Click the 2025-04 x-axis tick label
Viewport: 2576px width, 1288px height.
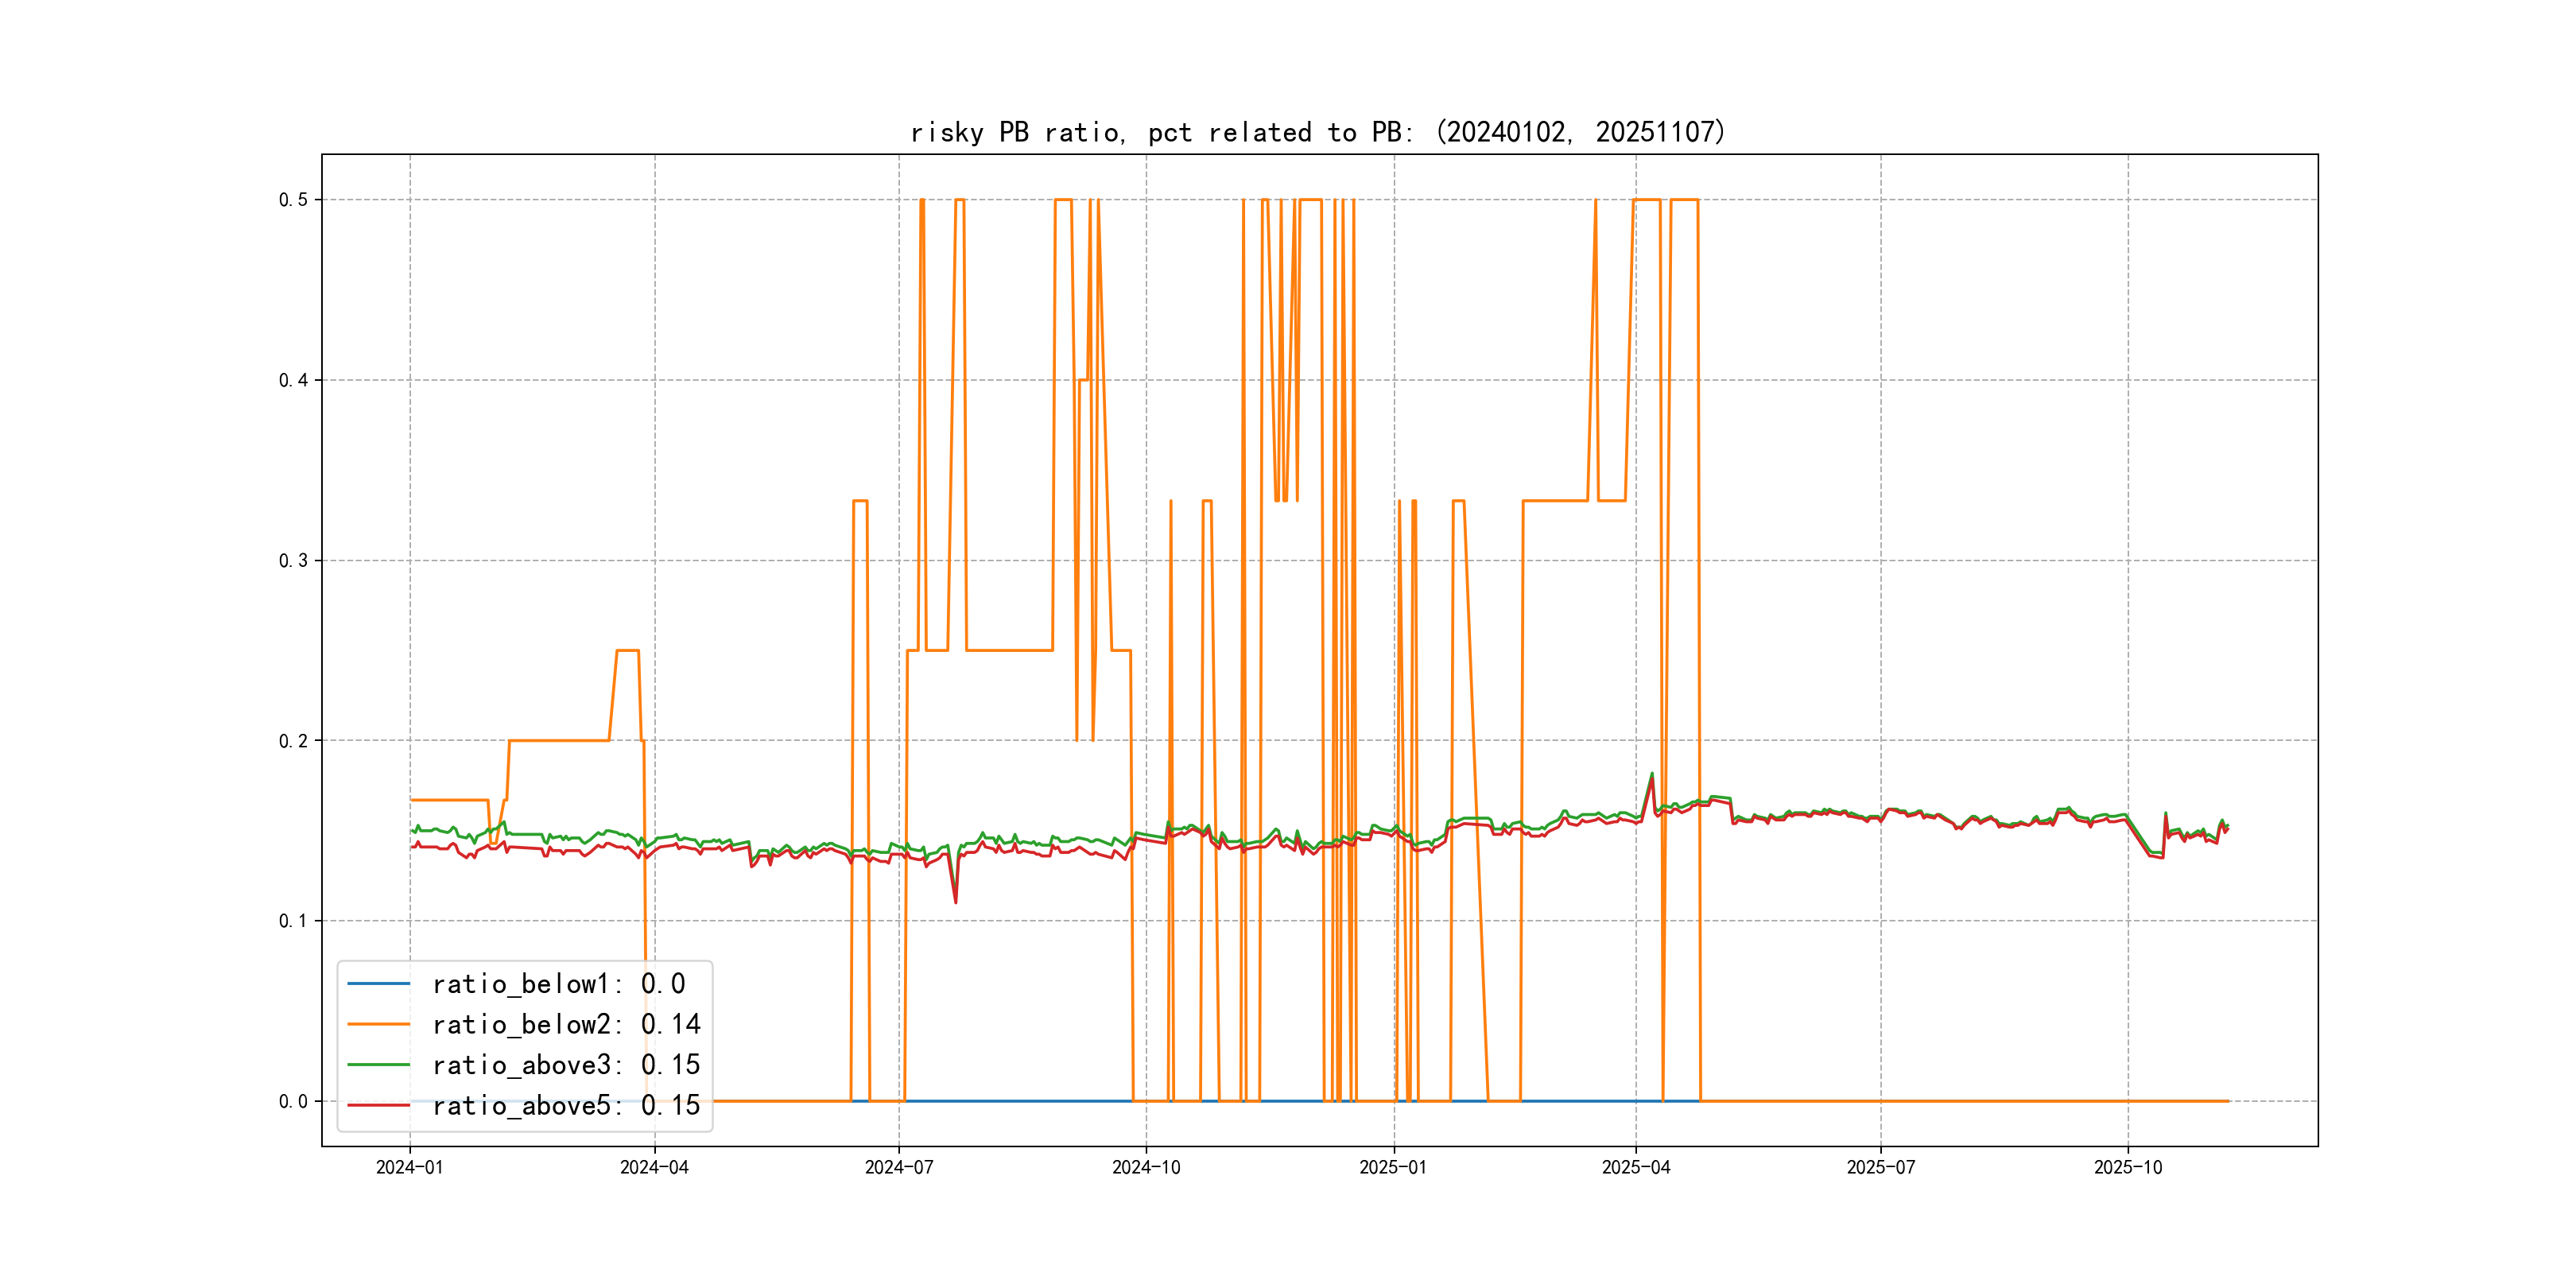click(x=1636, y=1167)
